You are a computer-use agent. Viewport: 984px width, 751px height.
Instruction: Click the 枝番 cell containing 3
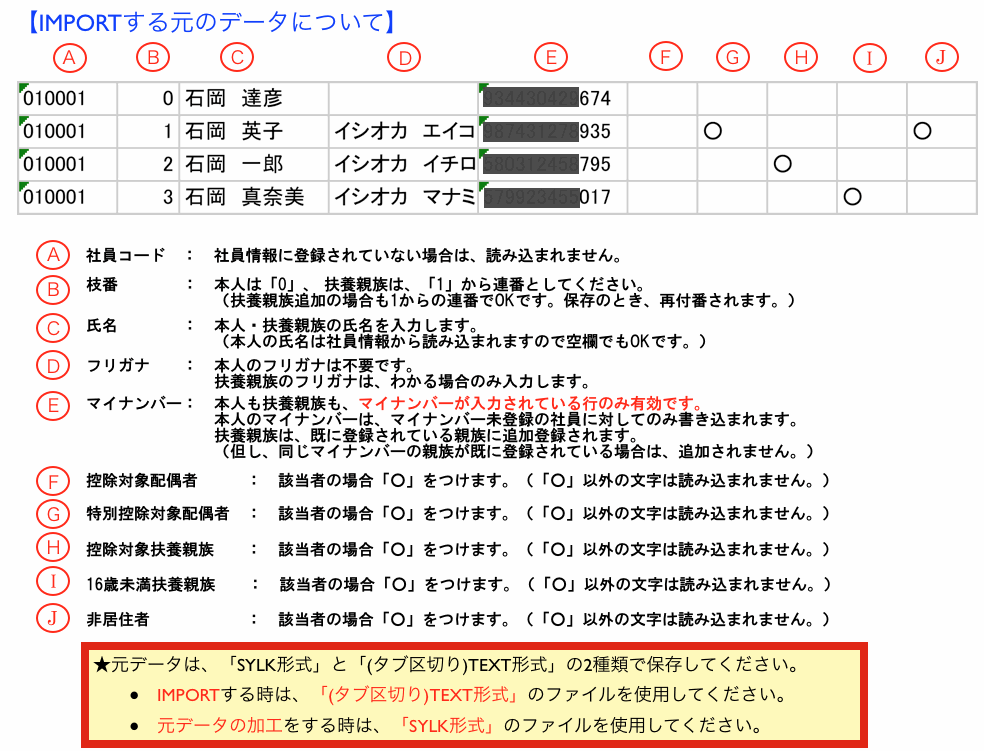(x=148, y=197)
